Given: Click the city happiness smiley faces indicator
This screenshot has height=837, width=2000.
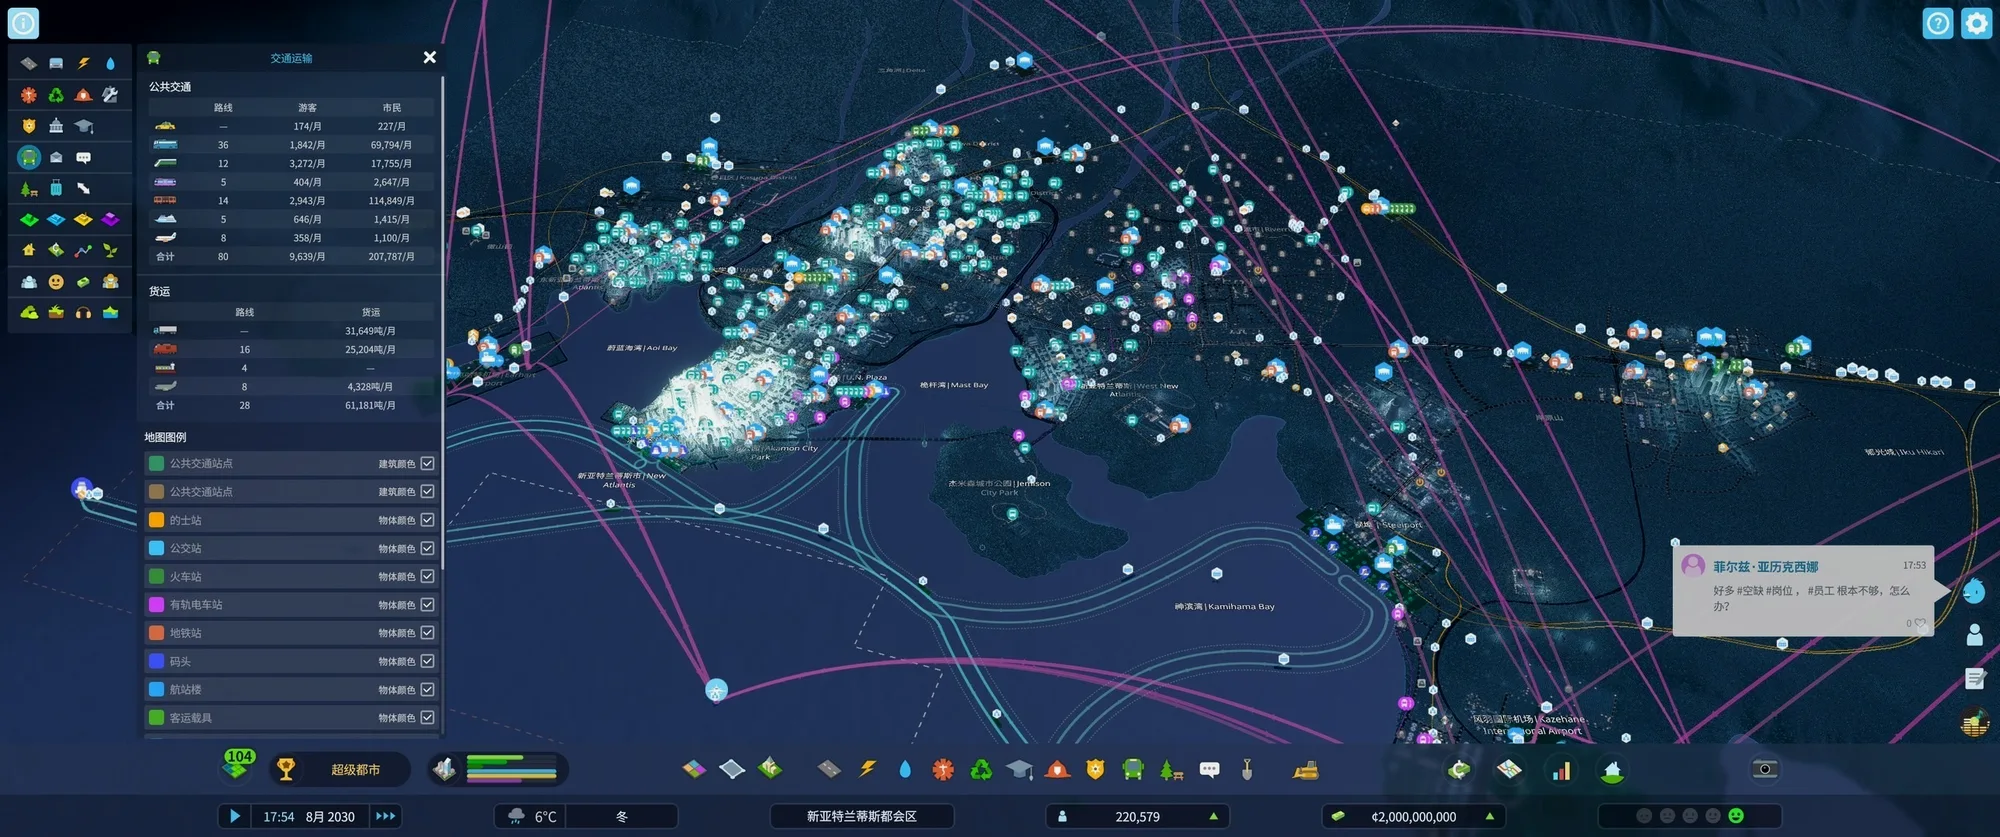Looking at the screenshot, I should click(1690, 816).
